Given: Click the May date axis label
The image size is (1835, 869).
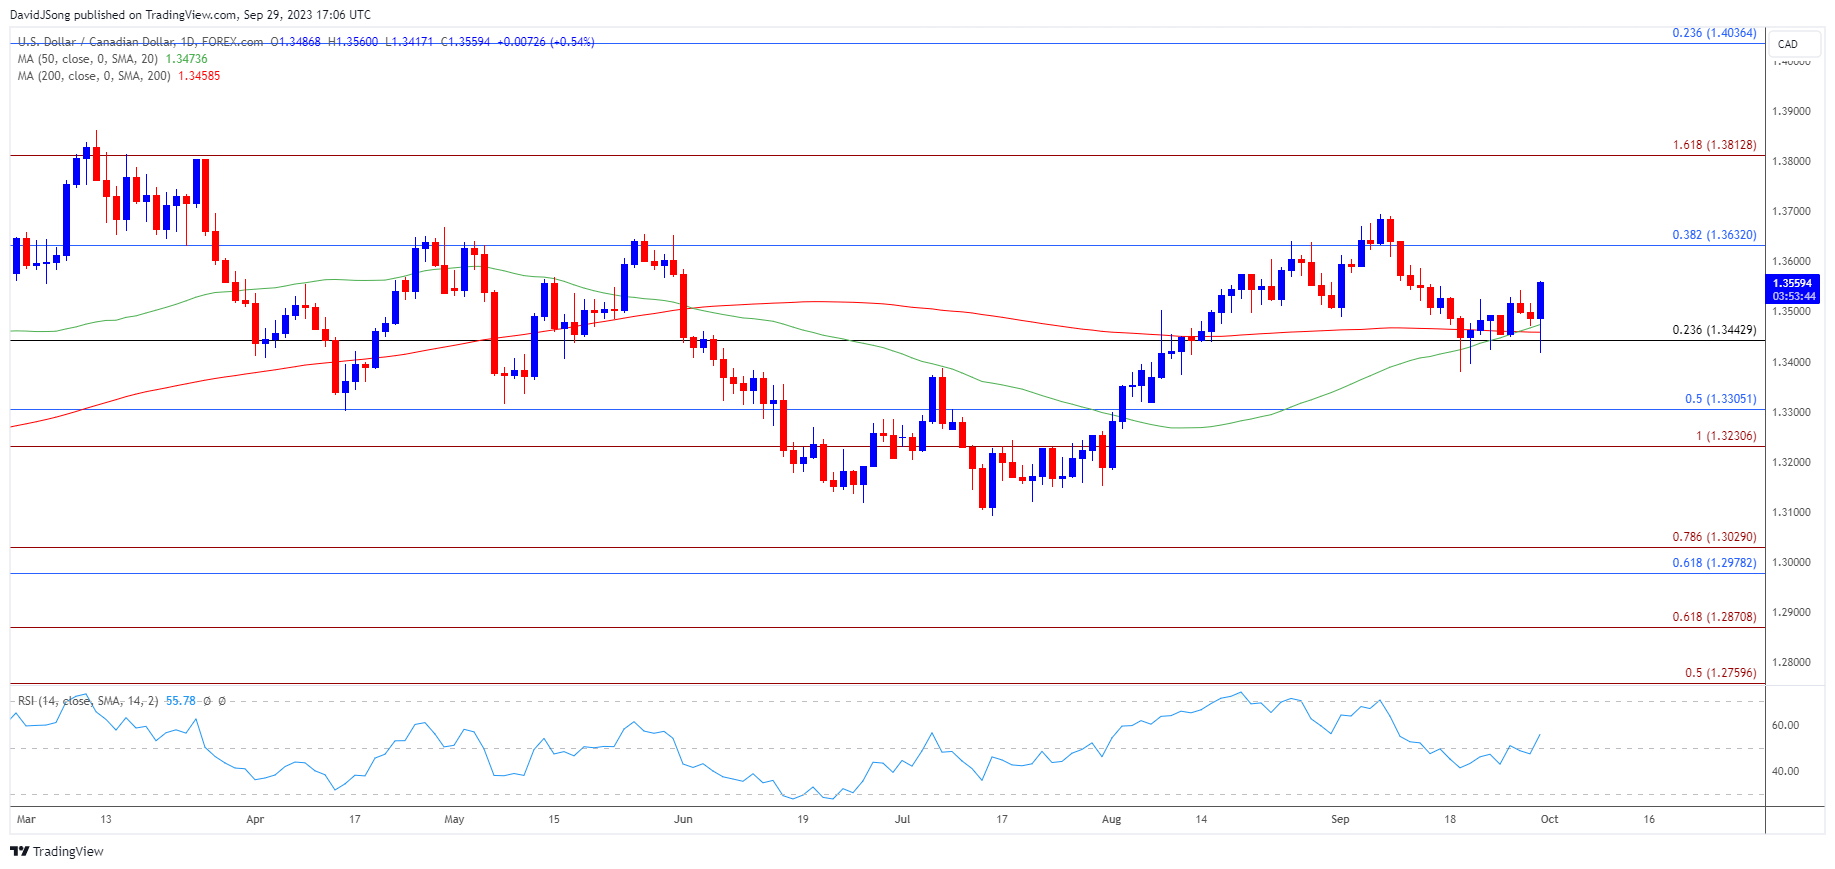Looking at the screenshot, I should point(454,819).
